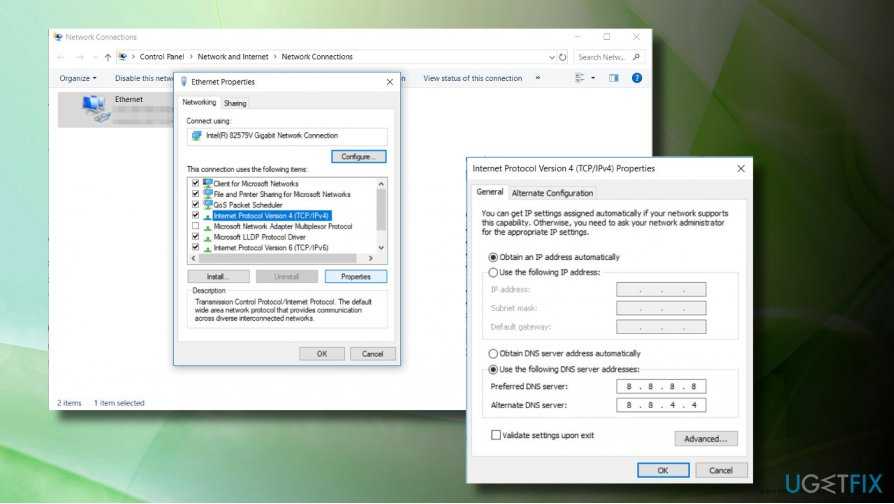
Task: Switch to the Sharing tab
Action: tap(235, 103)
